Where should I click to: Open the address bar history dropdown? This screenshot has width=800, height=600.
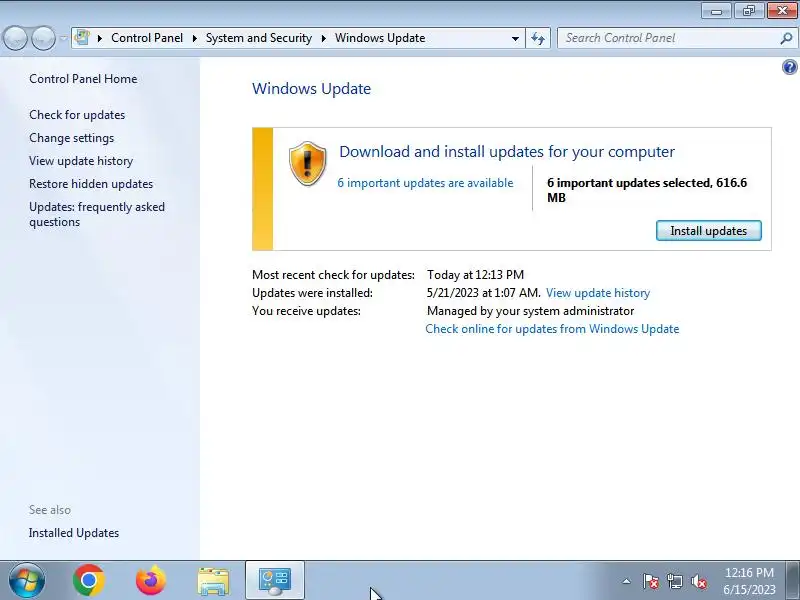[515, 38]
